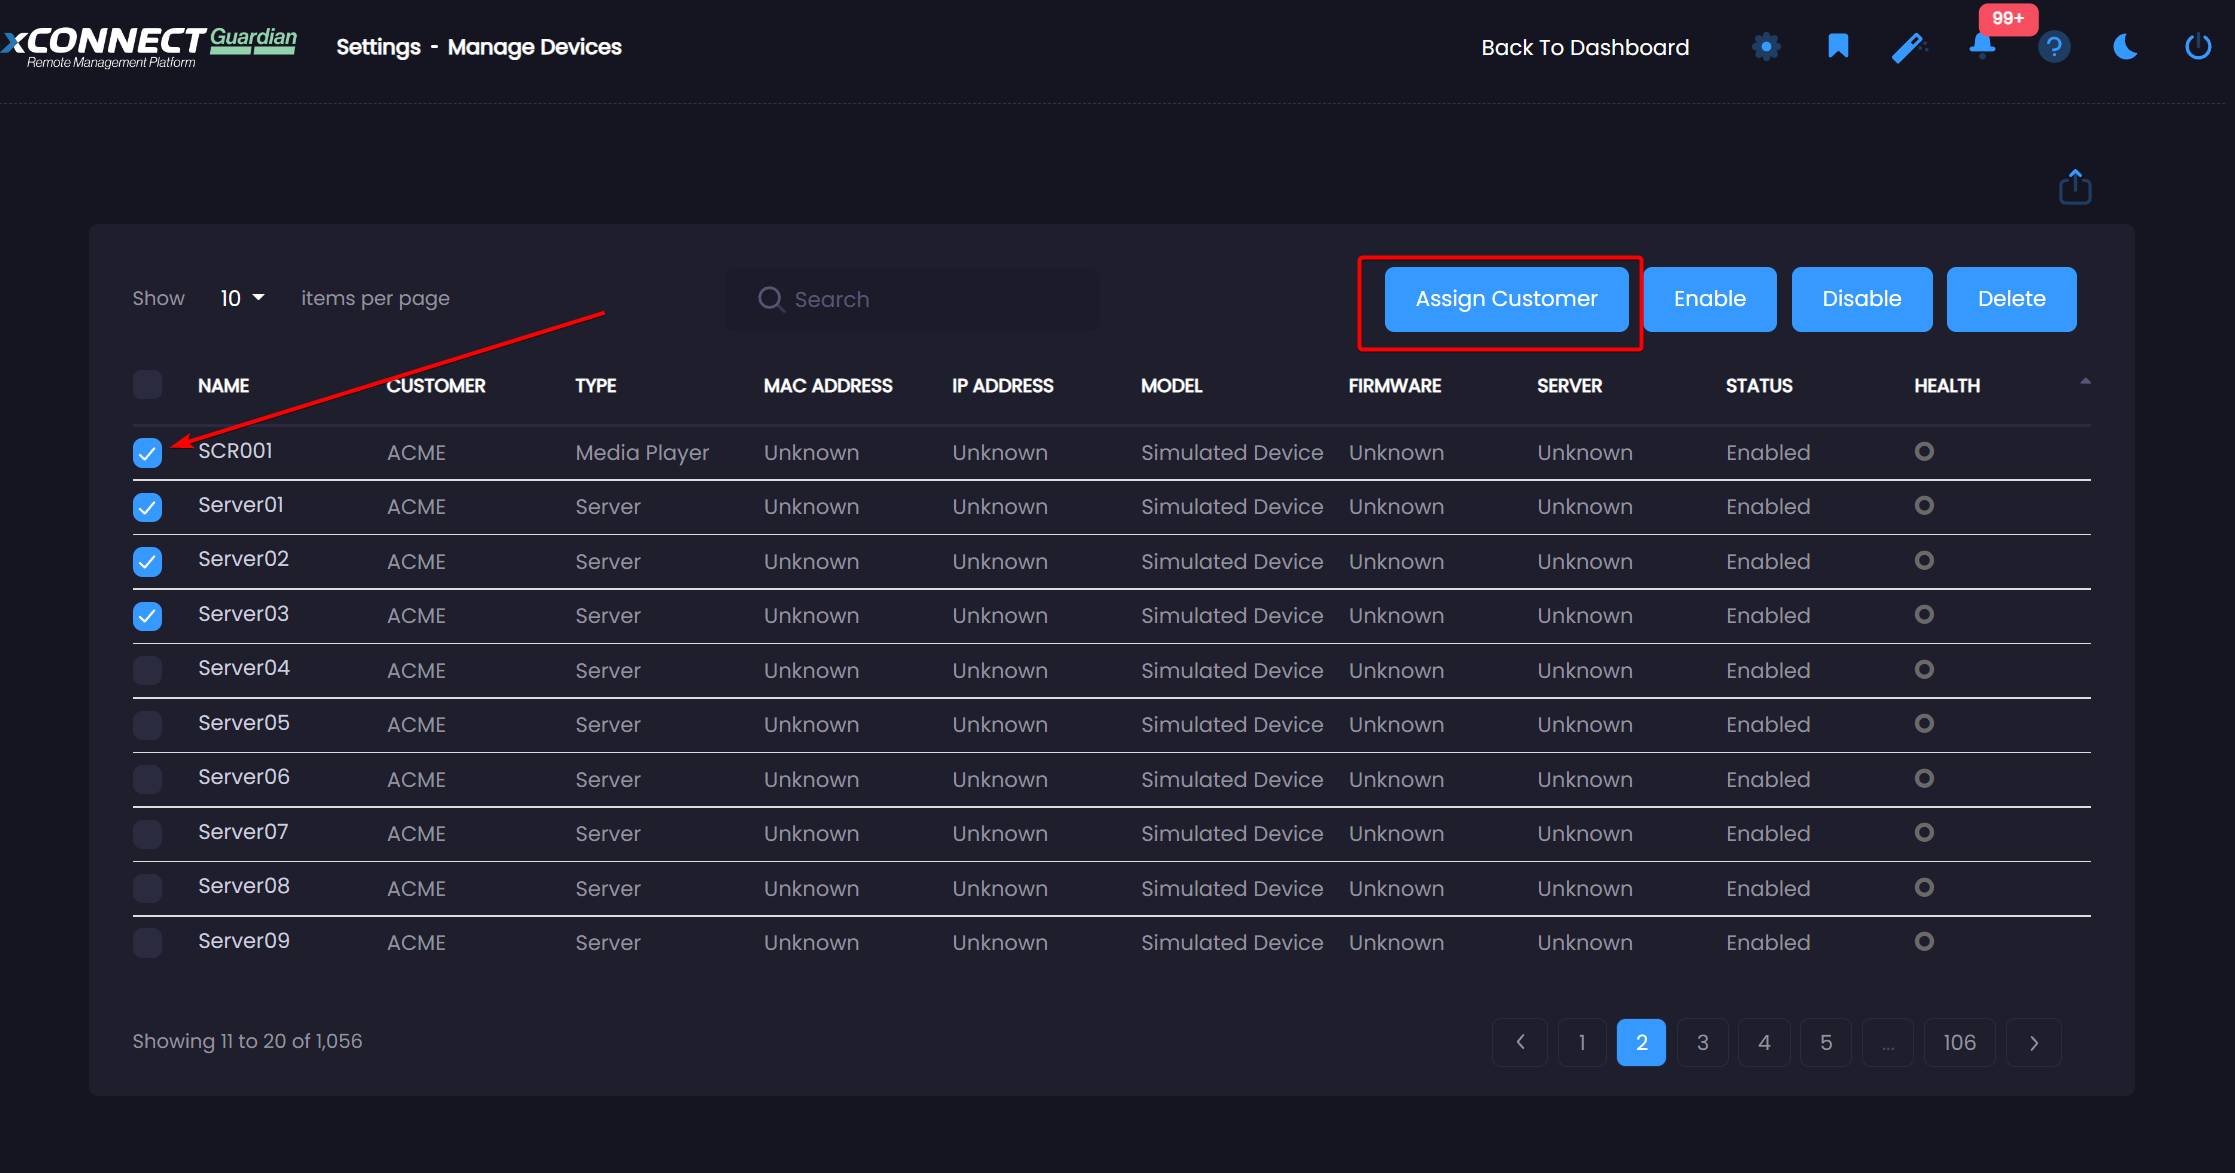
Task: Click the Server09 device name
Action: pyautogui.click(x=244, y=941)
